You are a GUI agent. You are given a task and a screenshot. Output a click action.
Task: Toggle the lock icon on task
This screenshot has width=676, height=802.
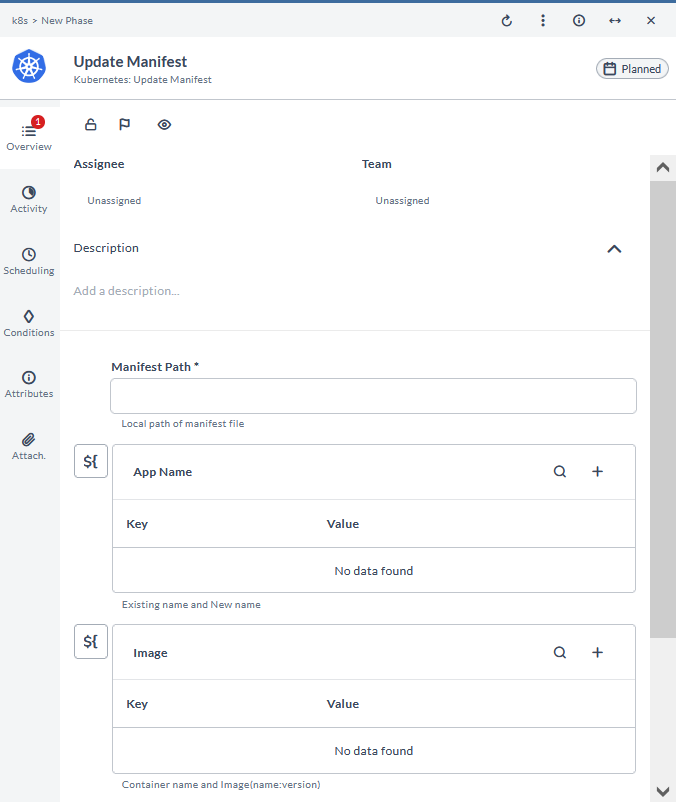click(x=91, y=125)
